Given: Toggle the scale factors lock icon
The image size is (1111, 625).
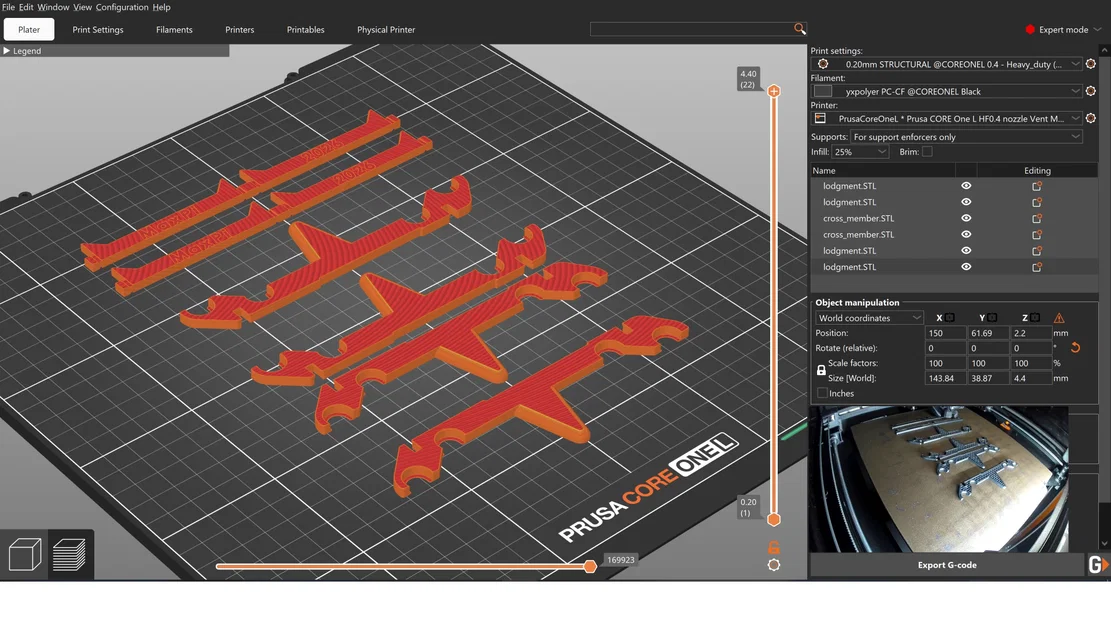Looking at the screenshot, I should 821,370.
